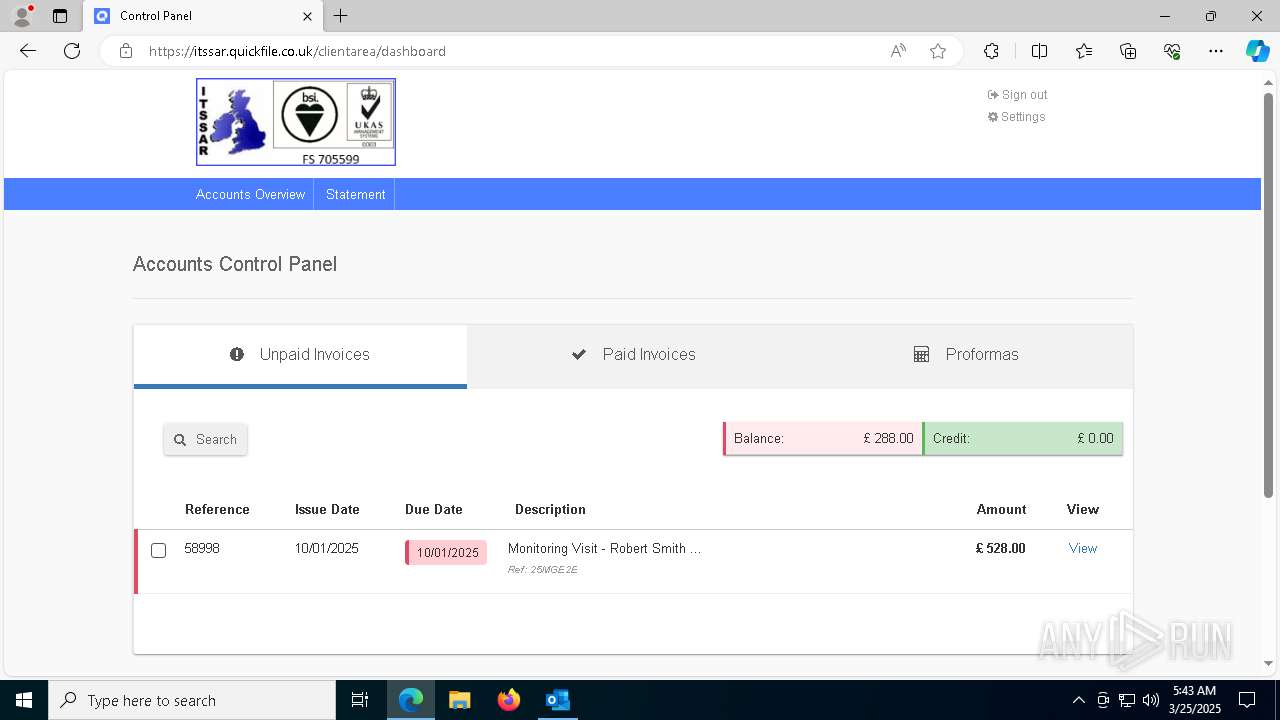Viewport: 1280px width, 720px height.
Task: Open Statement menu item
Action: point(355,194)
